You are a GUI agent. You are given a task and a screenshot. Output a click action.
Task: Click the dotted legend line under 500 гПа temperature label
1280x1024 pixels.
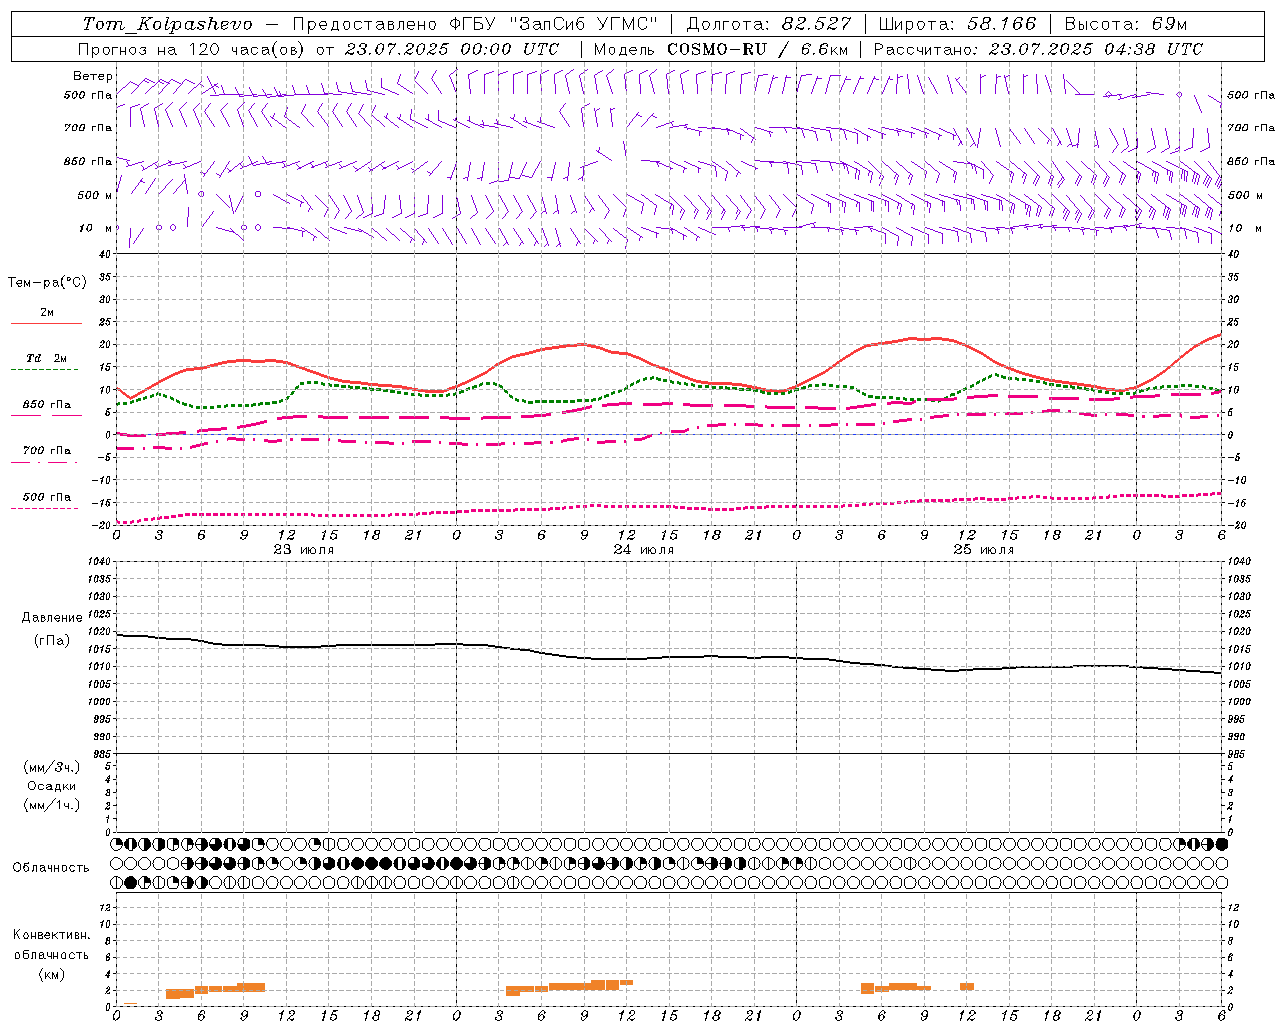pyautogui.click(x=44, y=508)
